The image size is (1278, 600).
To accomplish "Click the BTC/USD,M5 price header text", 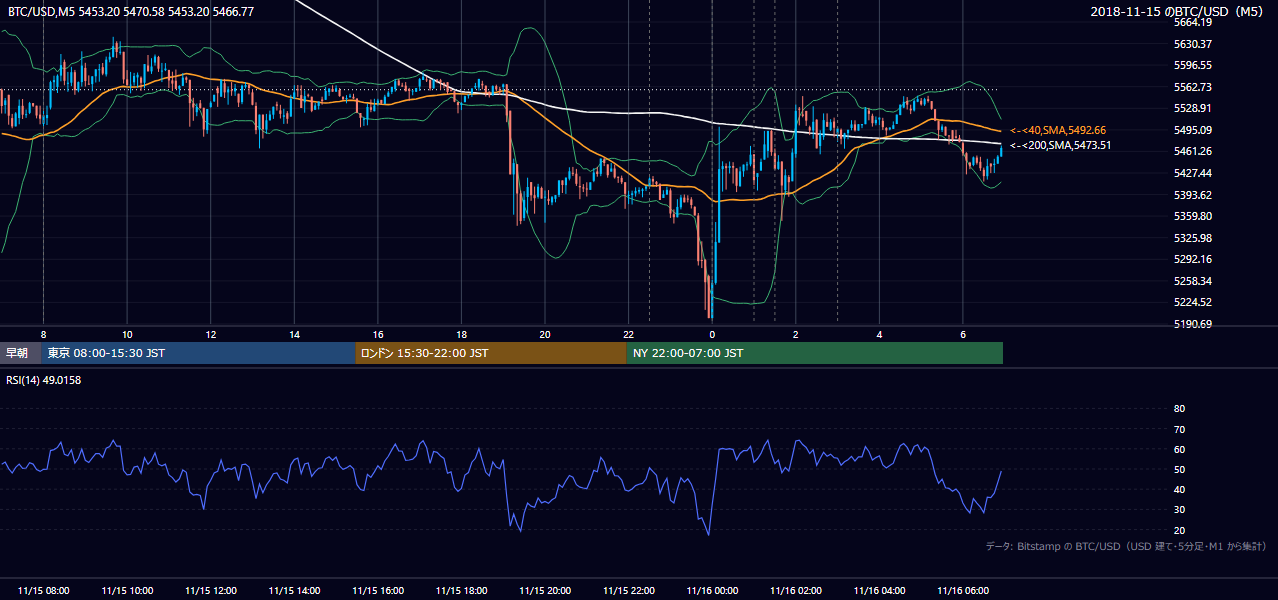I will click(x=131, y=12).
